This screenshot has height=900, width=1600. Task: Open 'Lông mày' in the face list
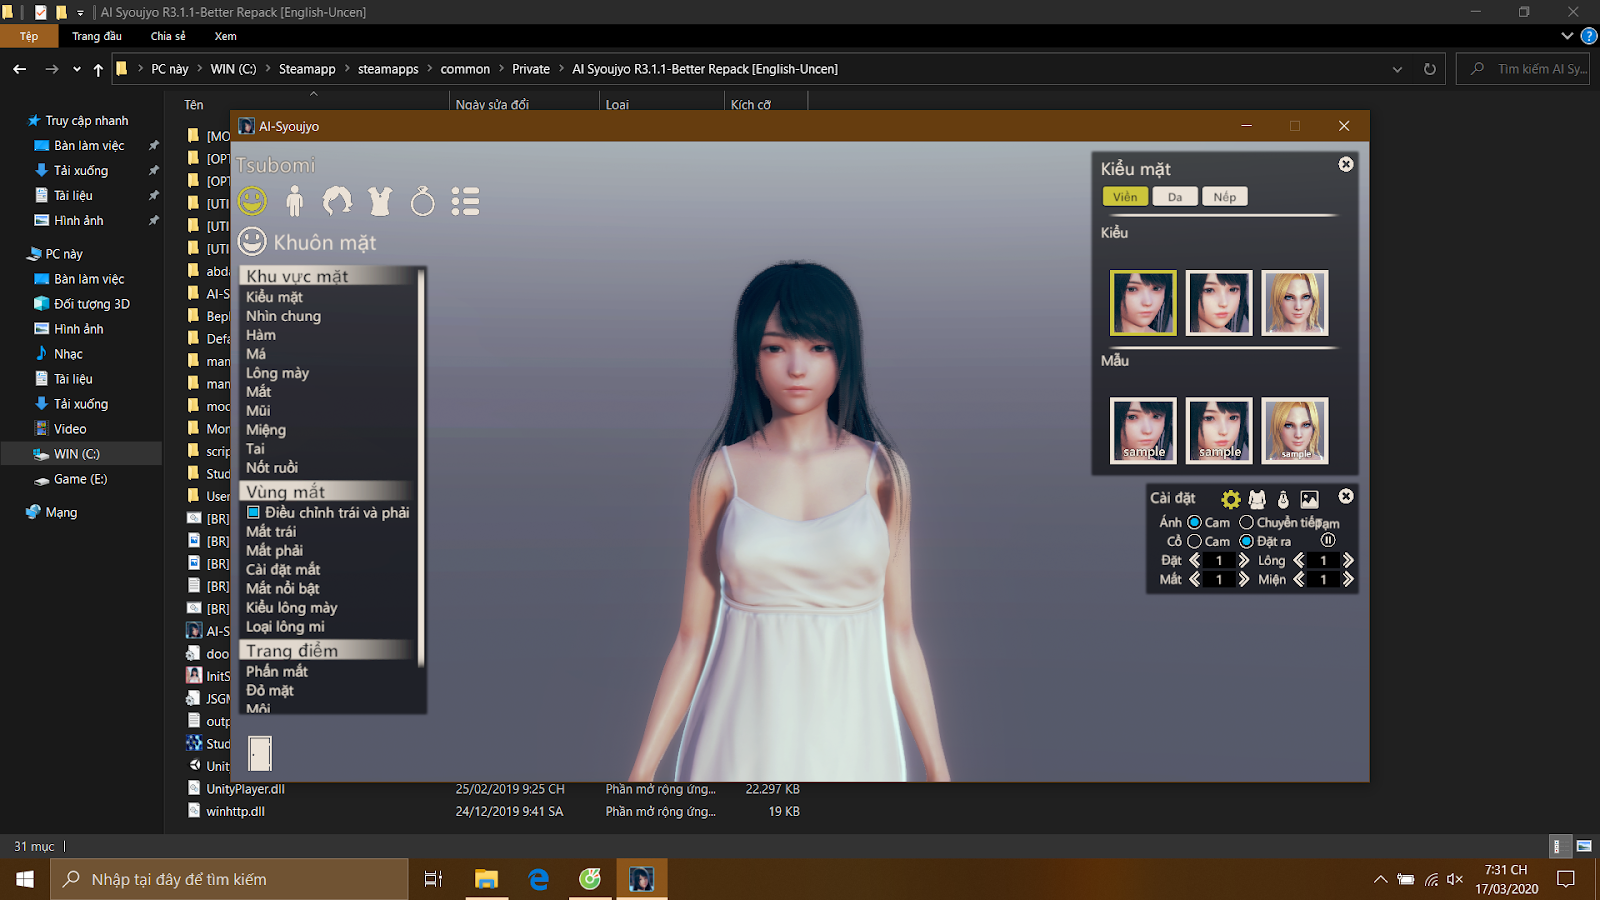277,373
